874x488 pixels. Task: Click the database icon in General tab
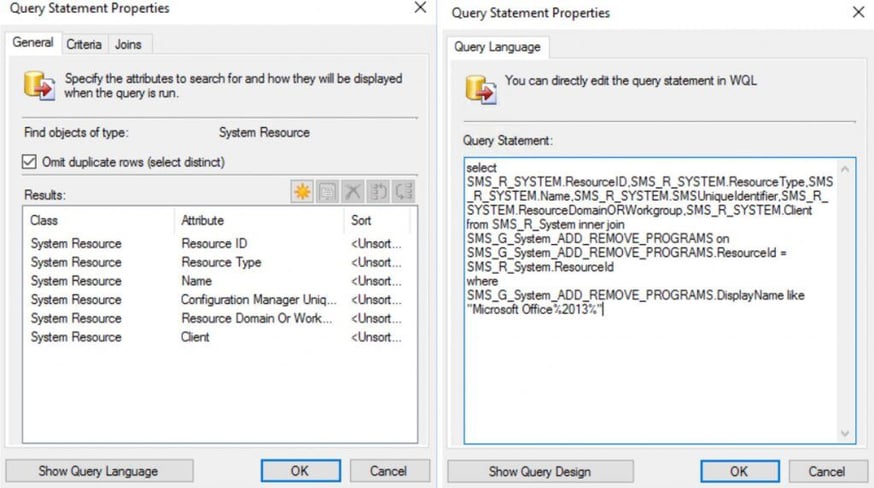click(39, 84)
